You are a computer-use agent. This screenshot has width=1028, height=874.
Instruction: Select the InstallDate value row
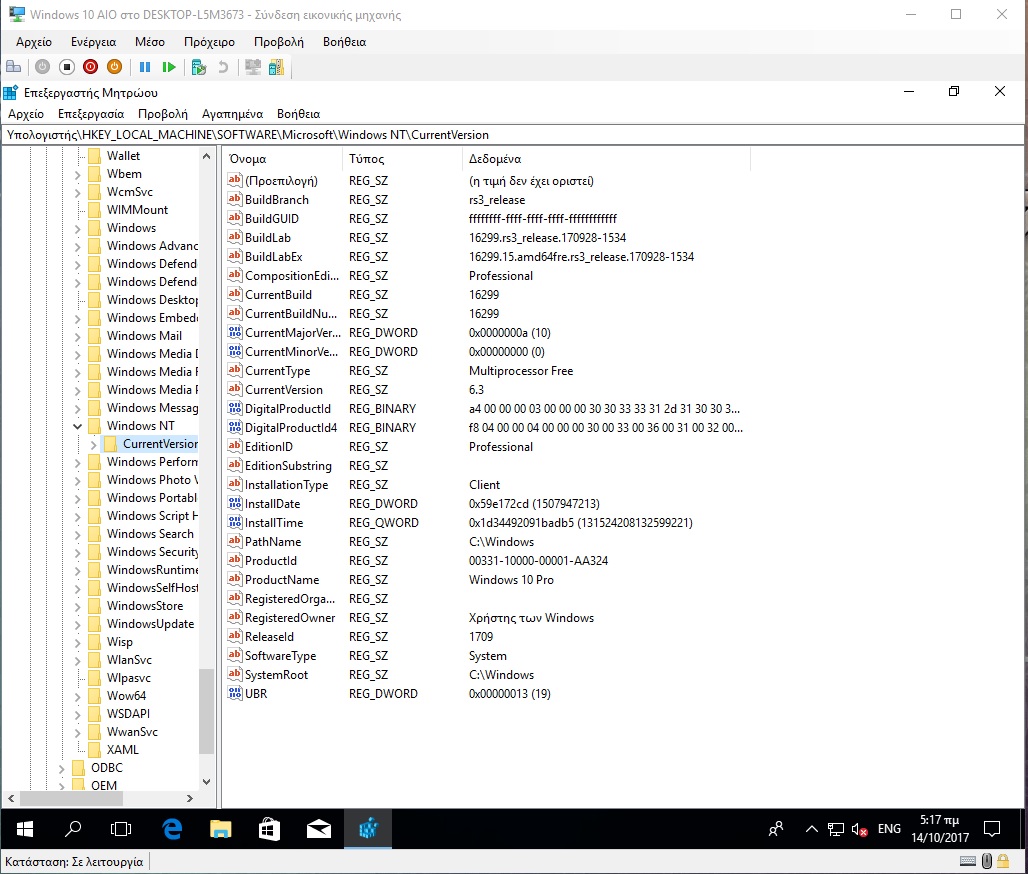point(488,504)
